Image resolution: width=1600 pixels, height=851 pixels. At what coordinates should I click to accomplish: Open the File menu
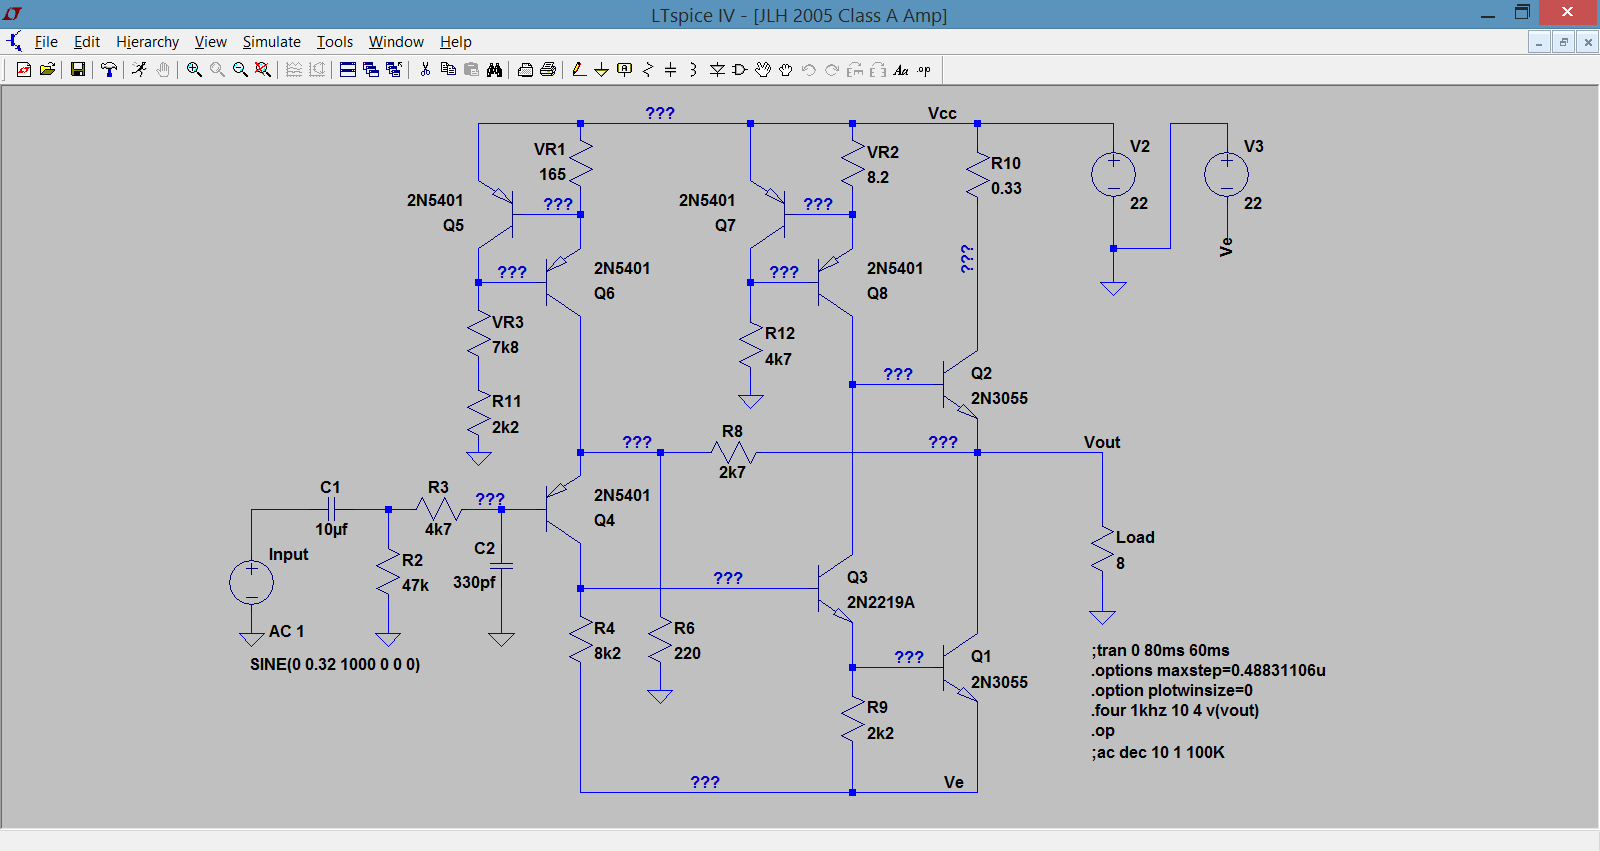[46, 42]
